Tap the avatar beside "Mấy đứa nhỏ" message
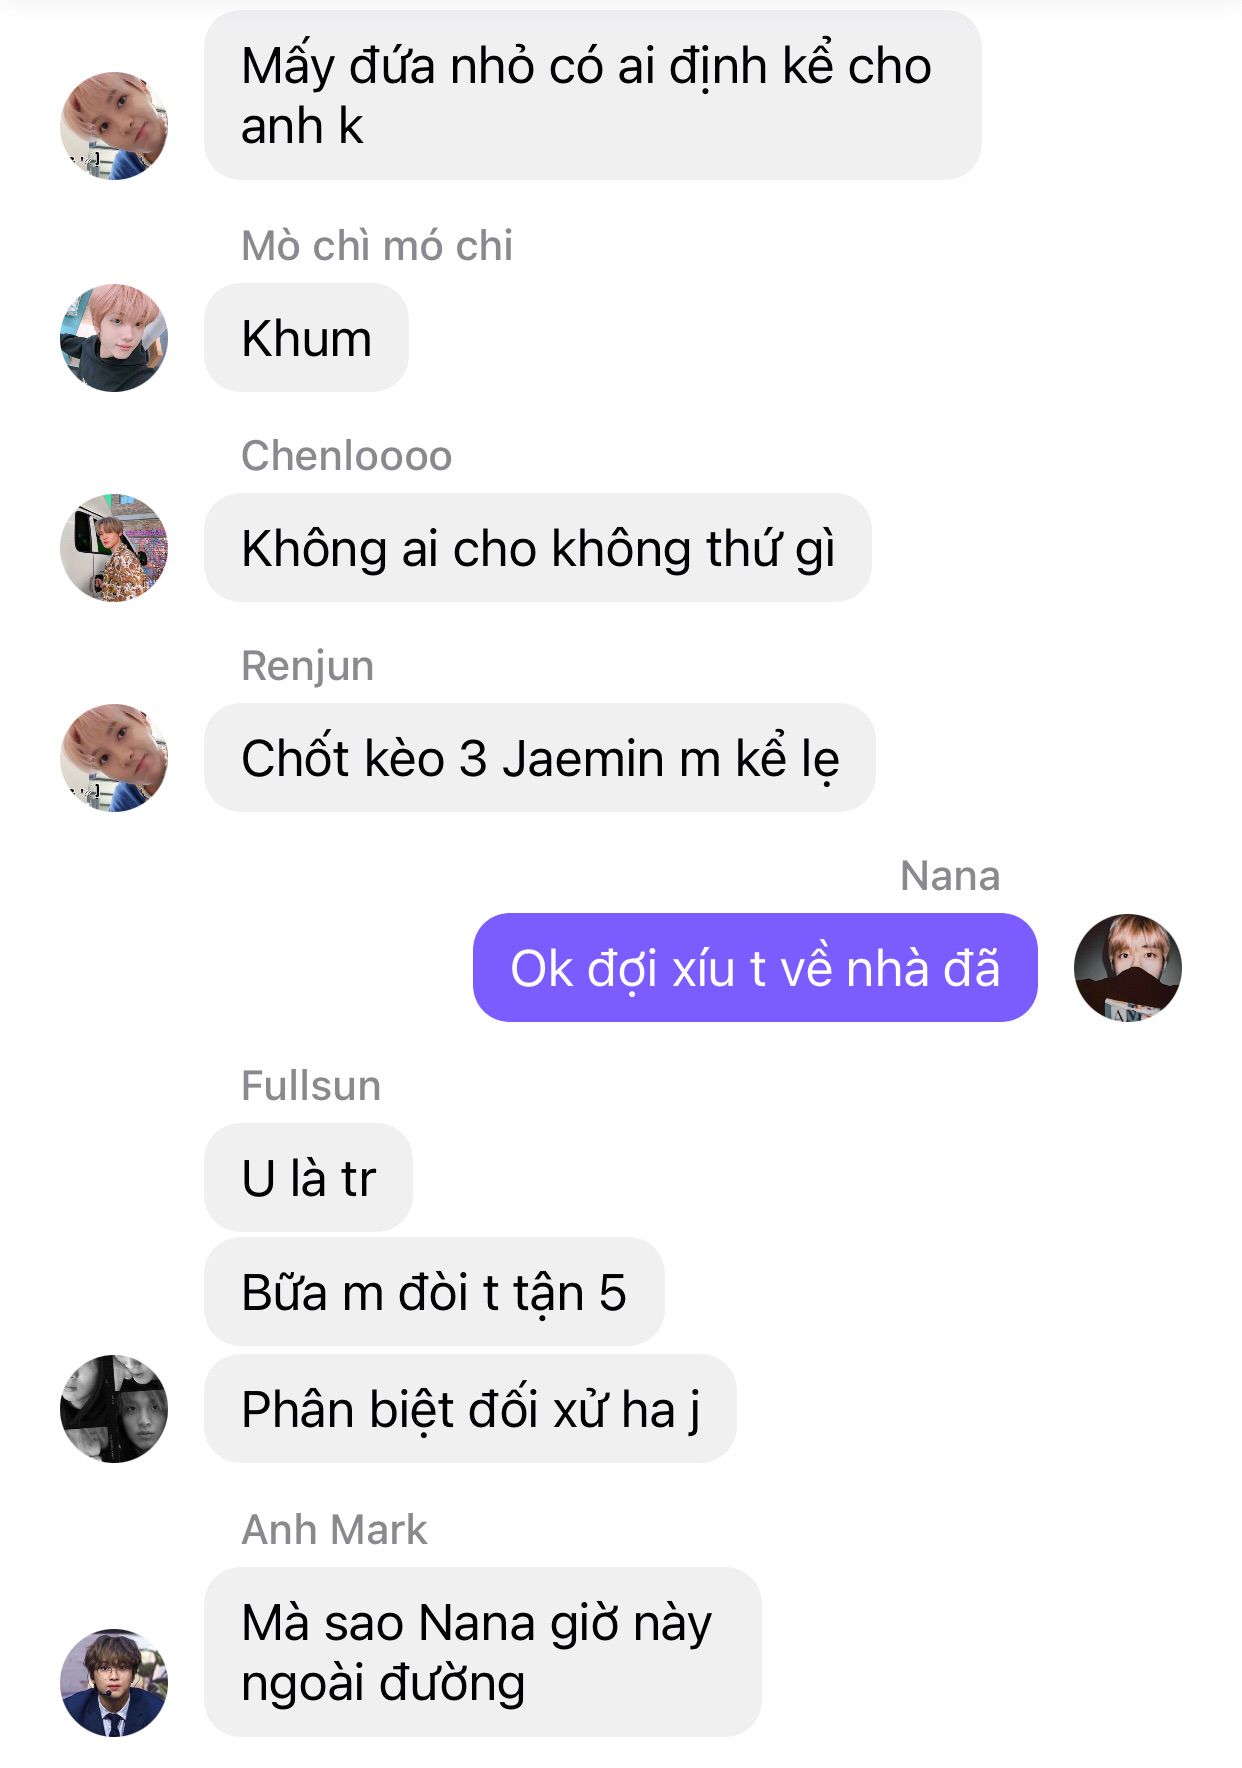The height and width of the screenshot is (1768, 1242). 114,126
